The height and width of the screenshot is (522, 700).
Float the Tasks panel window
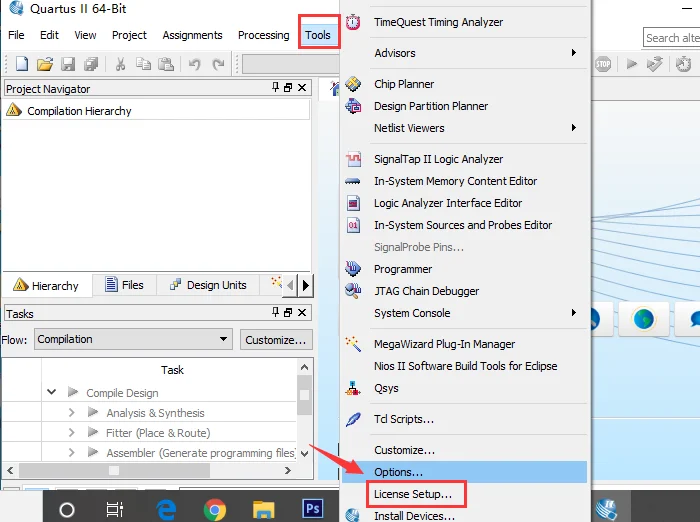point(288,313)
